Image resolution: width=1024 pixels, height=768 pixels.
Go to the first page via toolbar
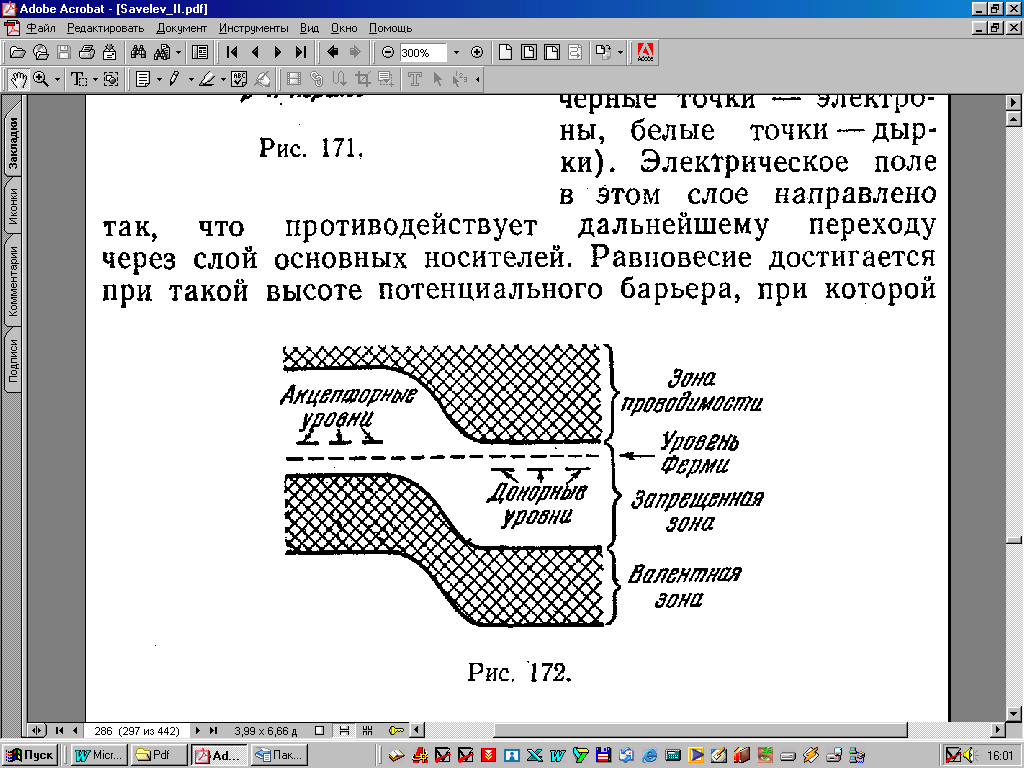[x=232, y=52]
